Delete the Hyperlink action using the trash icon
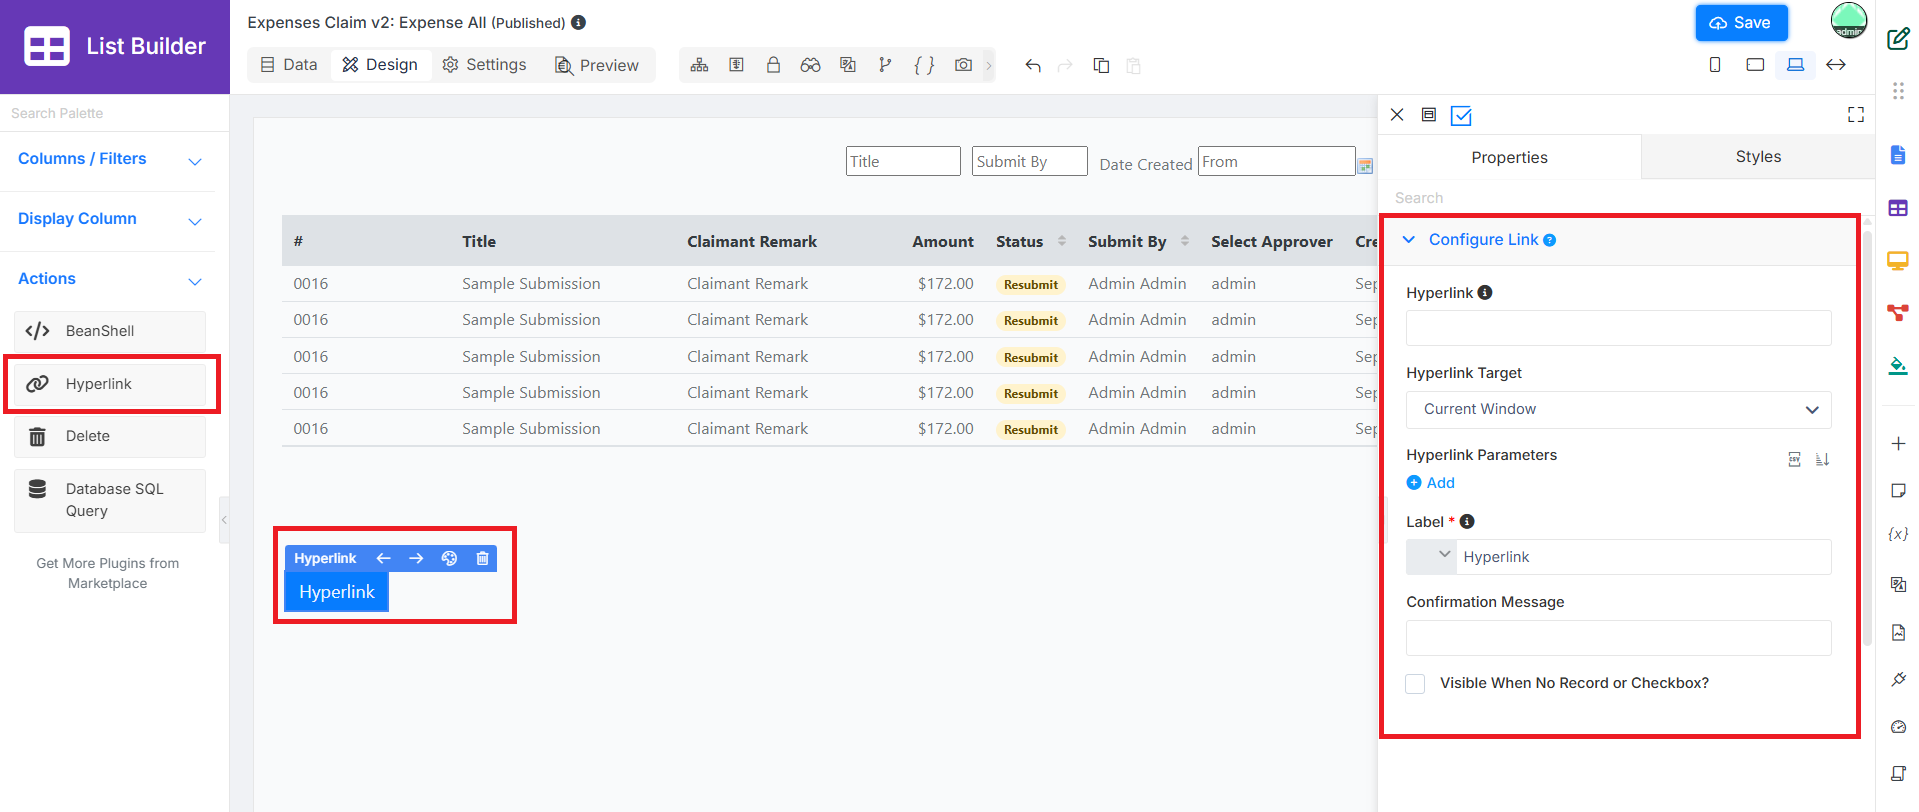The height and width of the screenshot is (812, 1919). pos(482,558)
